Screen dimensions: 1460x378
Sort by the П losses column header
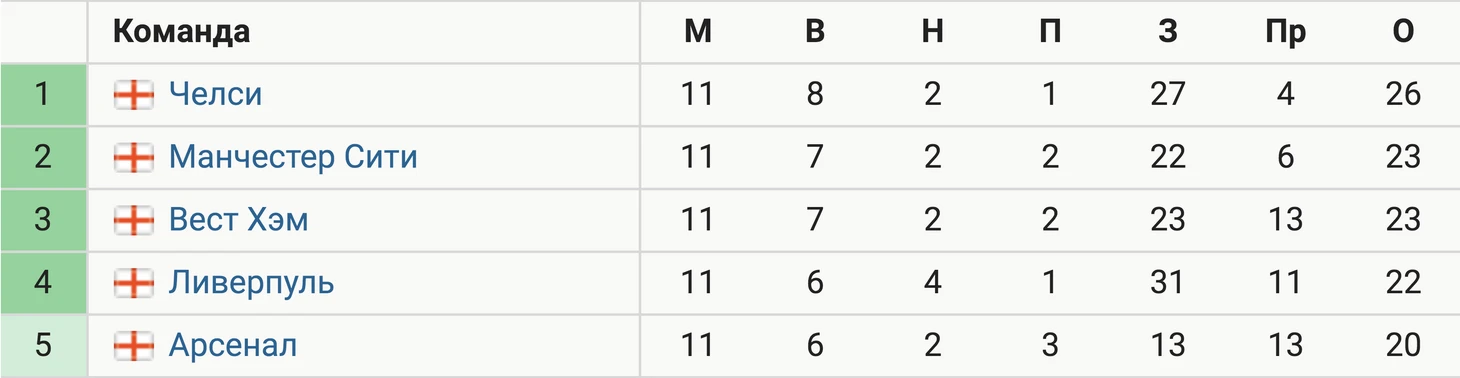tap(1050, 32)
